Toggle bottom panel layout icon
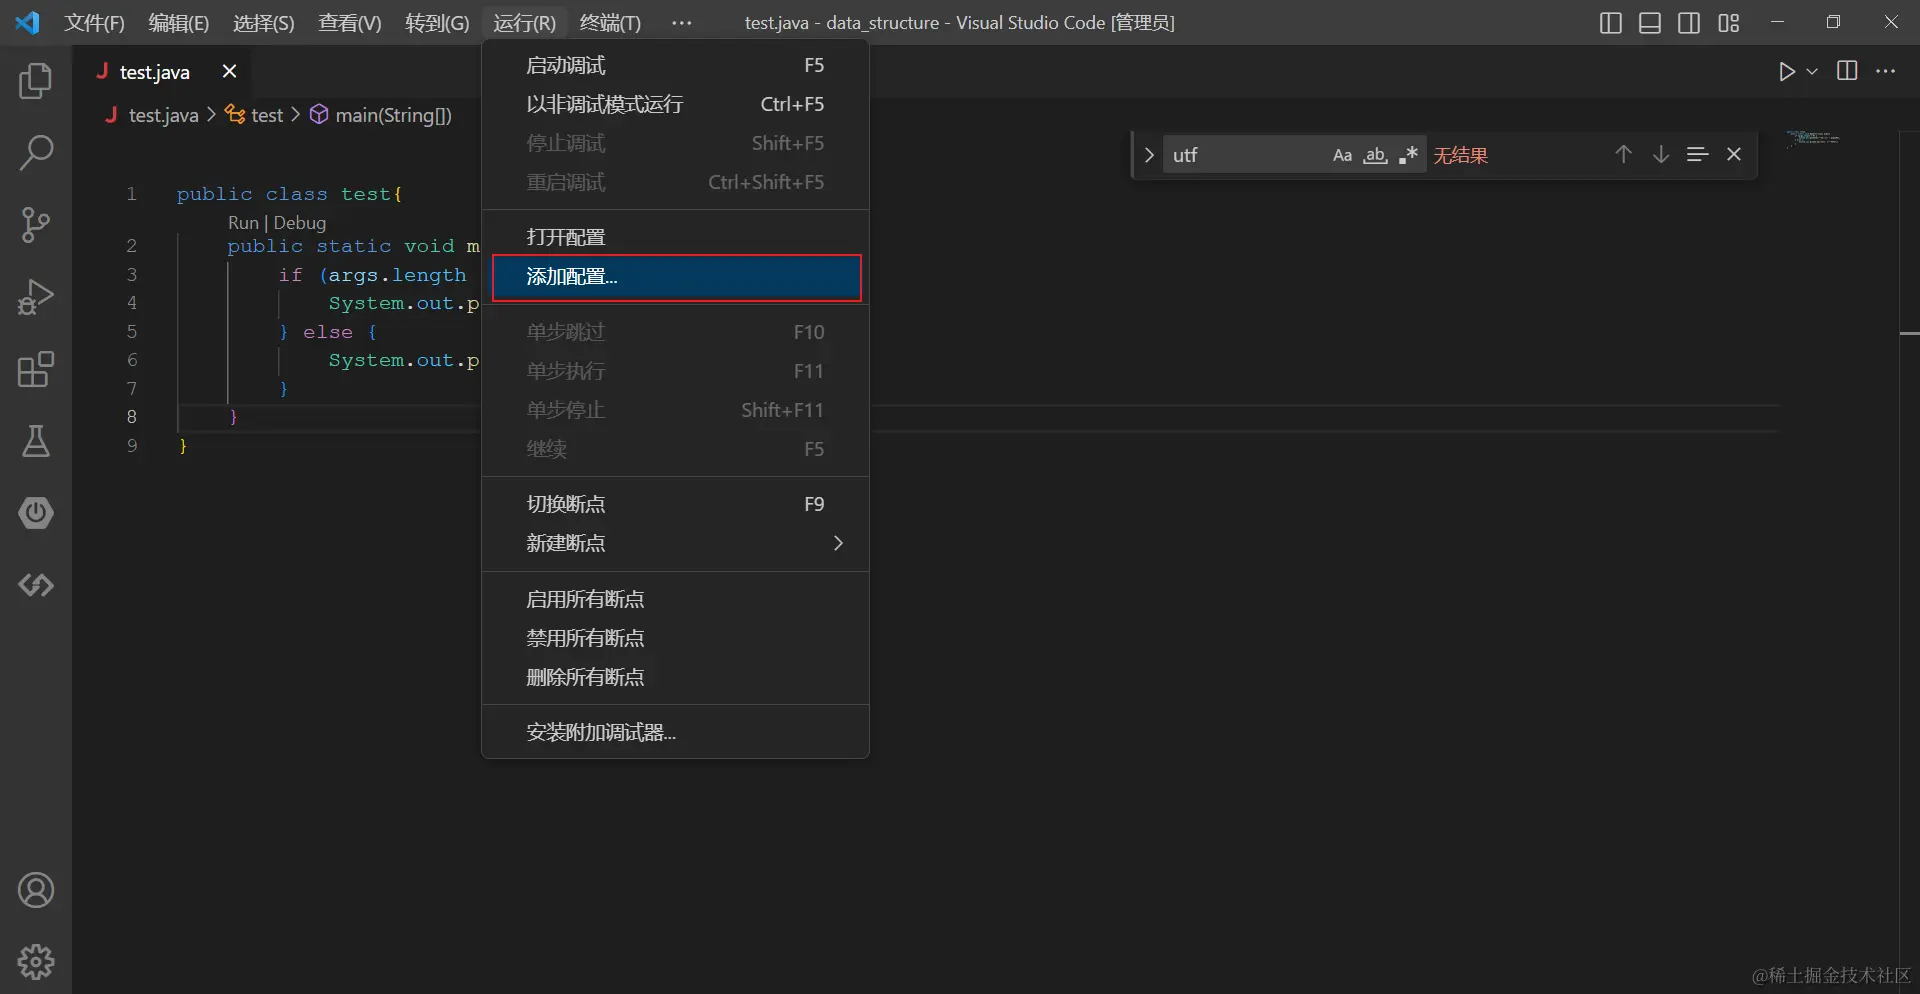Screen dimensions: 1920x994 point(1650,23)
